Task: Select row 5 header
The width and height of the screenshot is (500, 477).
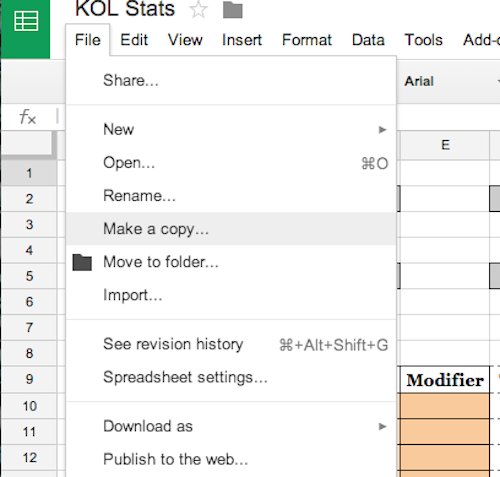Action: pos(29,276)
